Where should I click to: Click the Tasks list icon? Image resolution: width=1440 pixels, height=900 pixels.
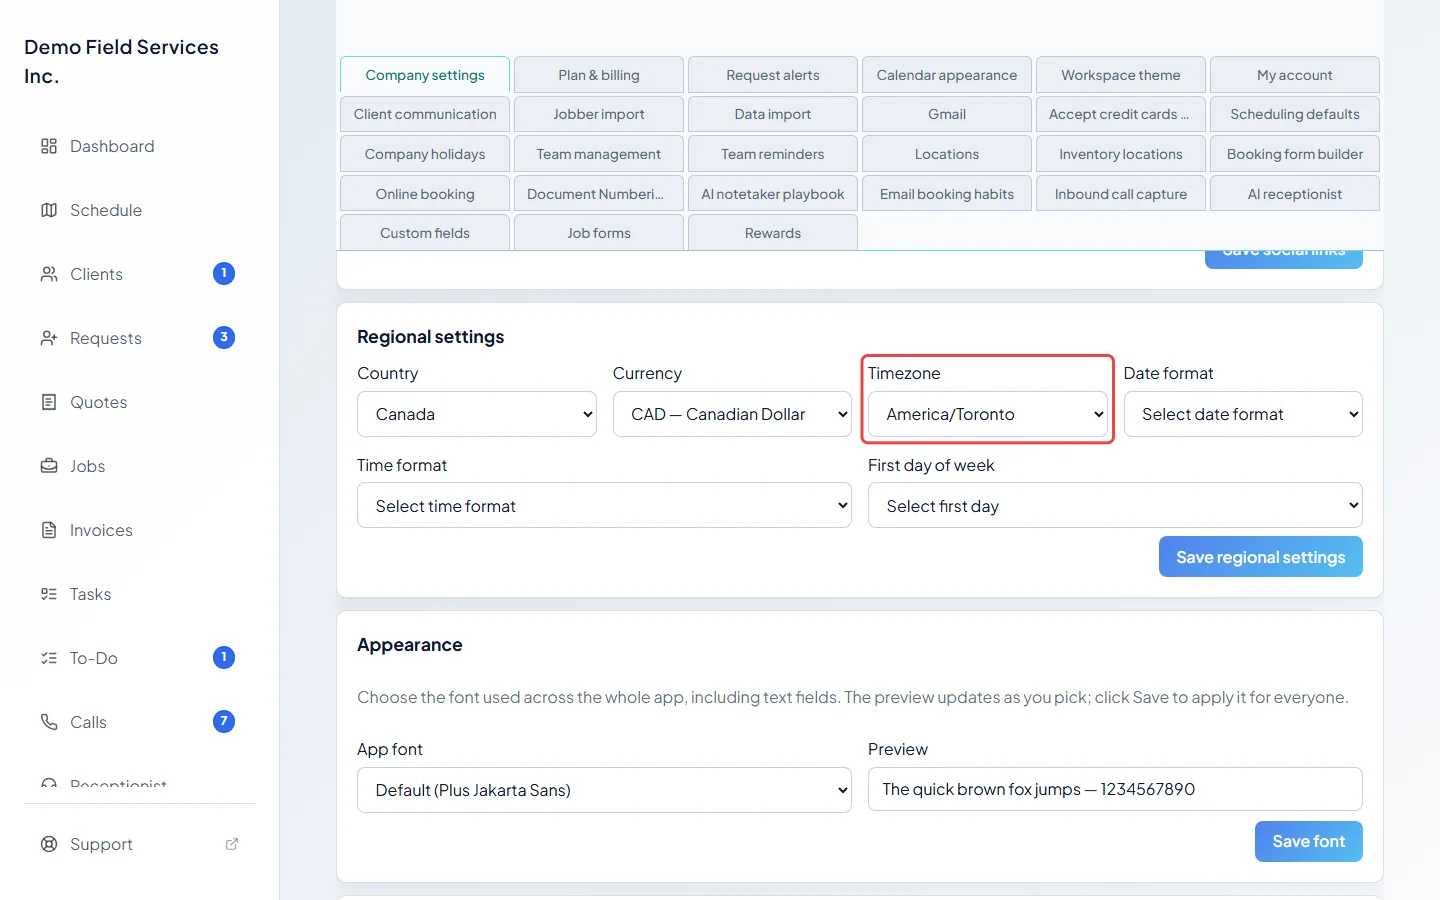click(49, 594)
